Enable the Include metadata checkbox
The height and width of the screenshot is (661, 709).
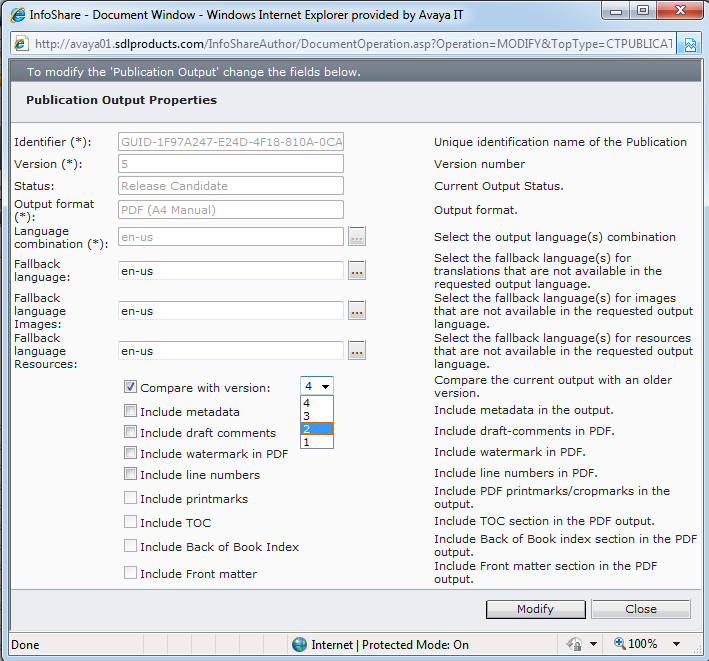[130, 411]
